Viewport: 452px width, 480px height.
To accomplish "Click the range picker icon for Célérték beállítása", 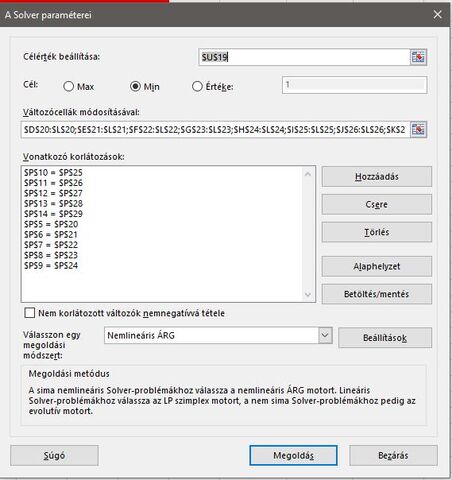I will [418, 57].
